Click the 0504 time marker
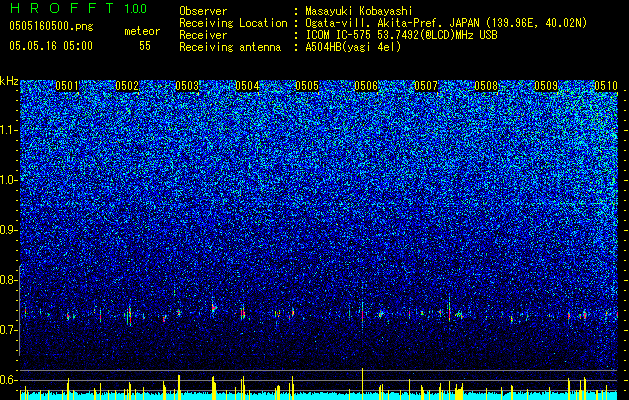The width and height of the screenshot is (629, 400). click(x=247, y=86)
